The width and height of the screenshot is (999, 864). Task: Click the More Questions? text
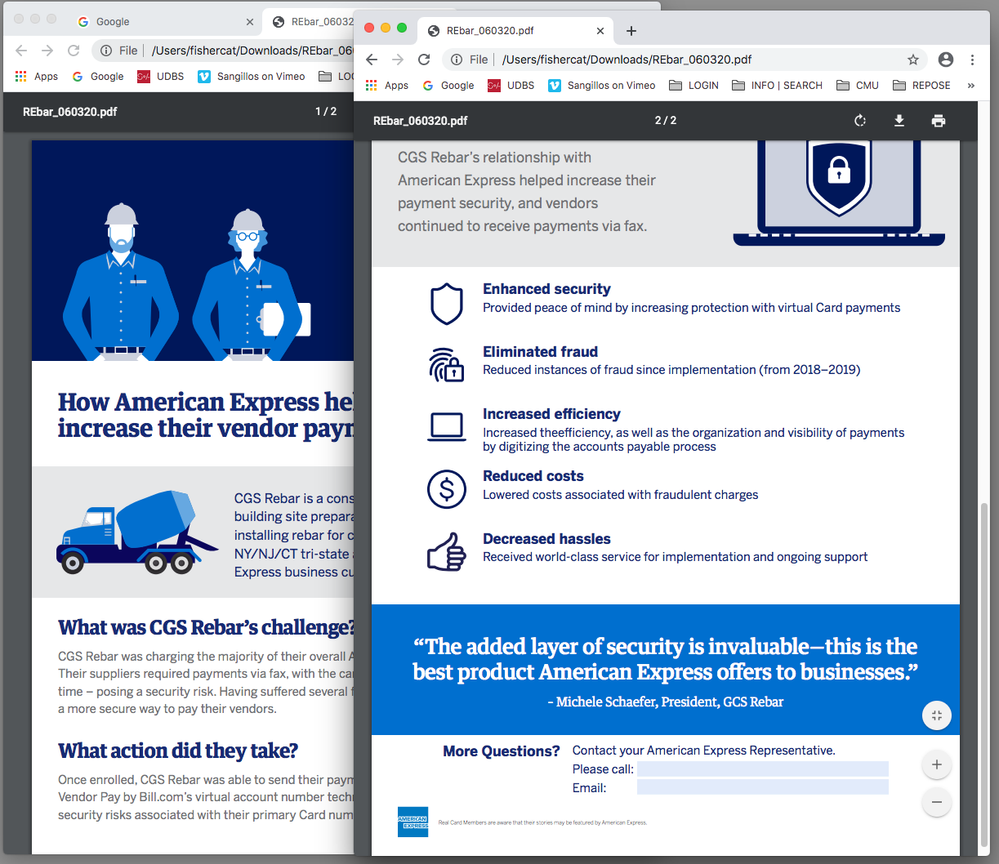click(x=501, y=751)
